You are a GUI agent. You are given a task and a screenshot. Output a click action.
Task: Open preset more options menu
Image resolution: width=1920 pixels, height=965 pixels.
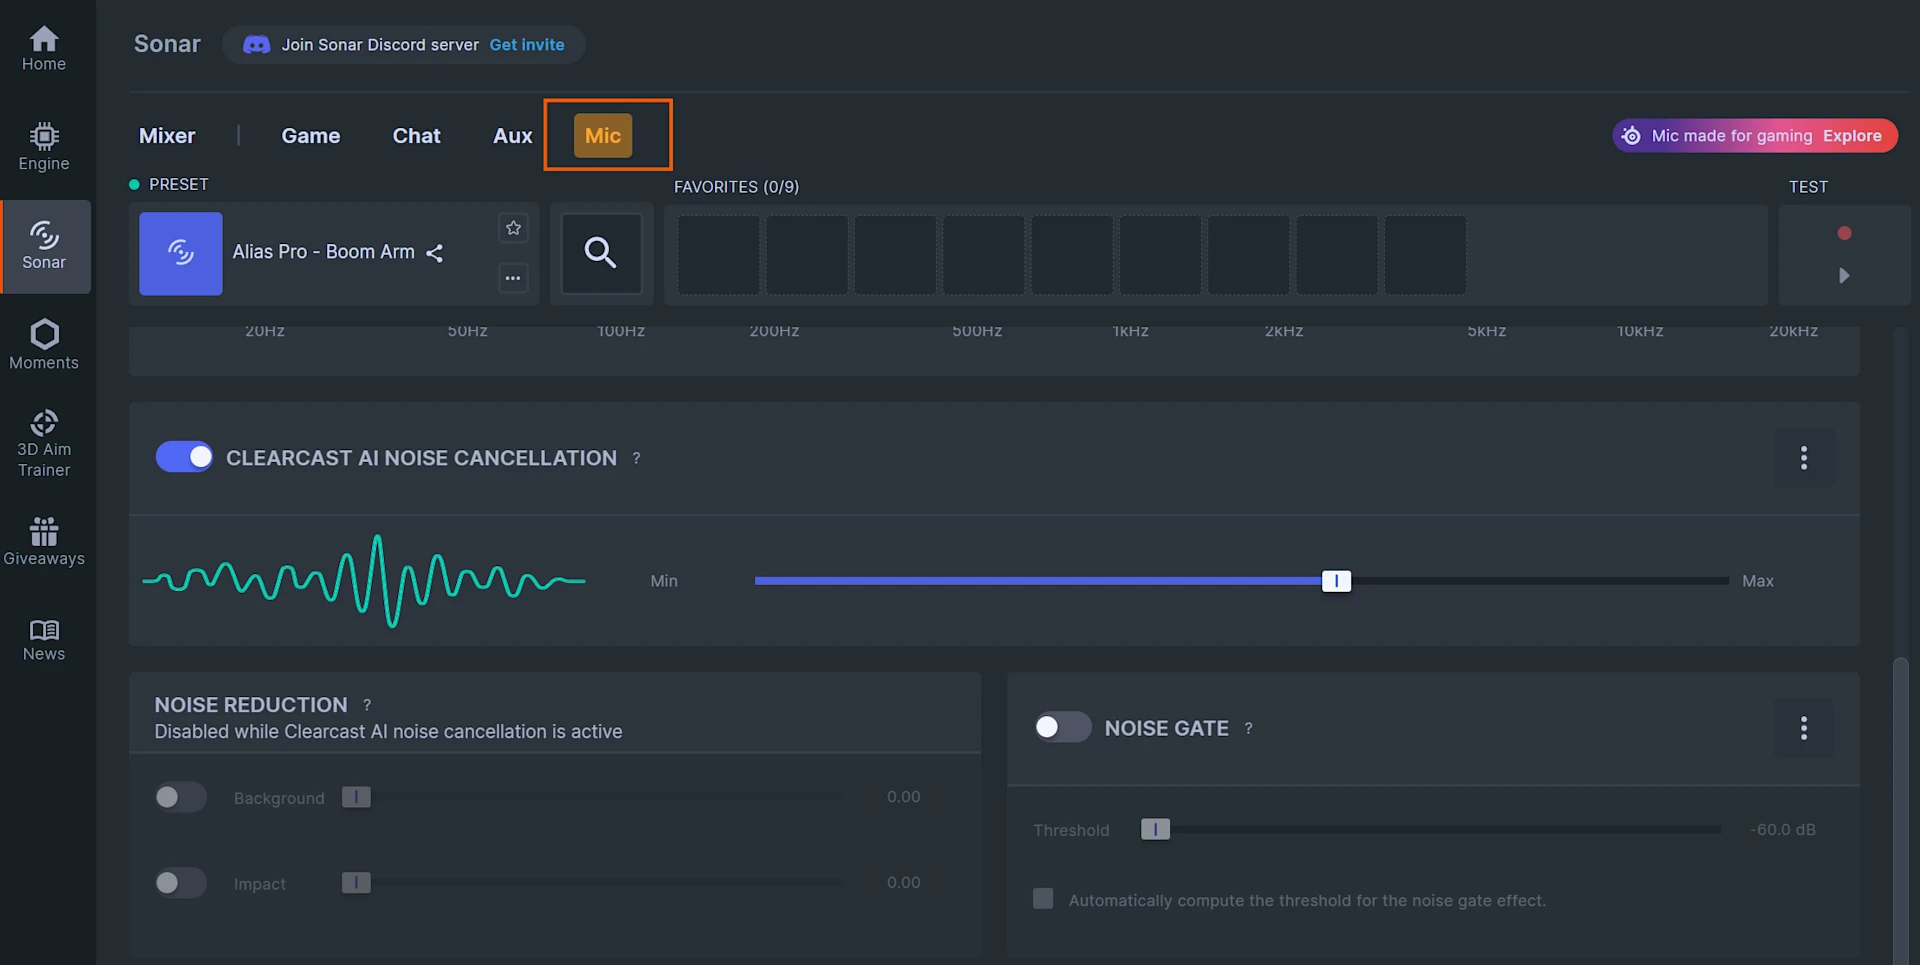point(513,278)
